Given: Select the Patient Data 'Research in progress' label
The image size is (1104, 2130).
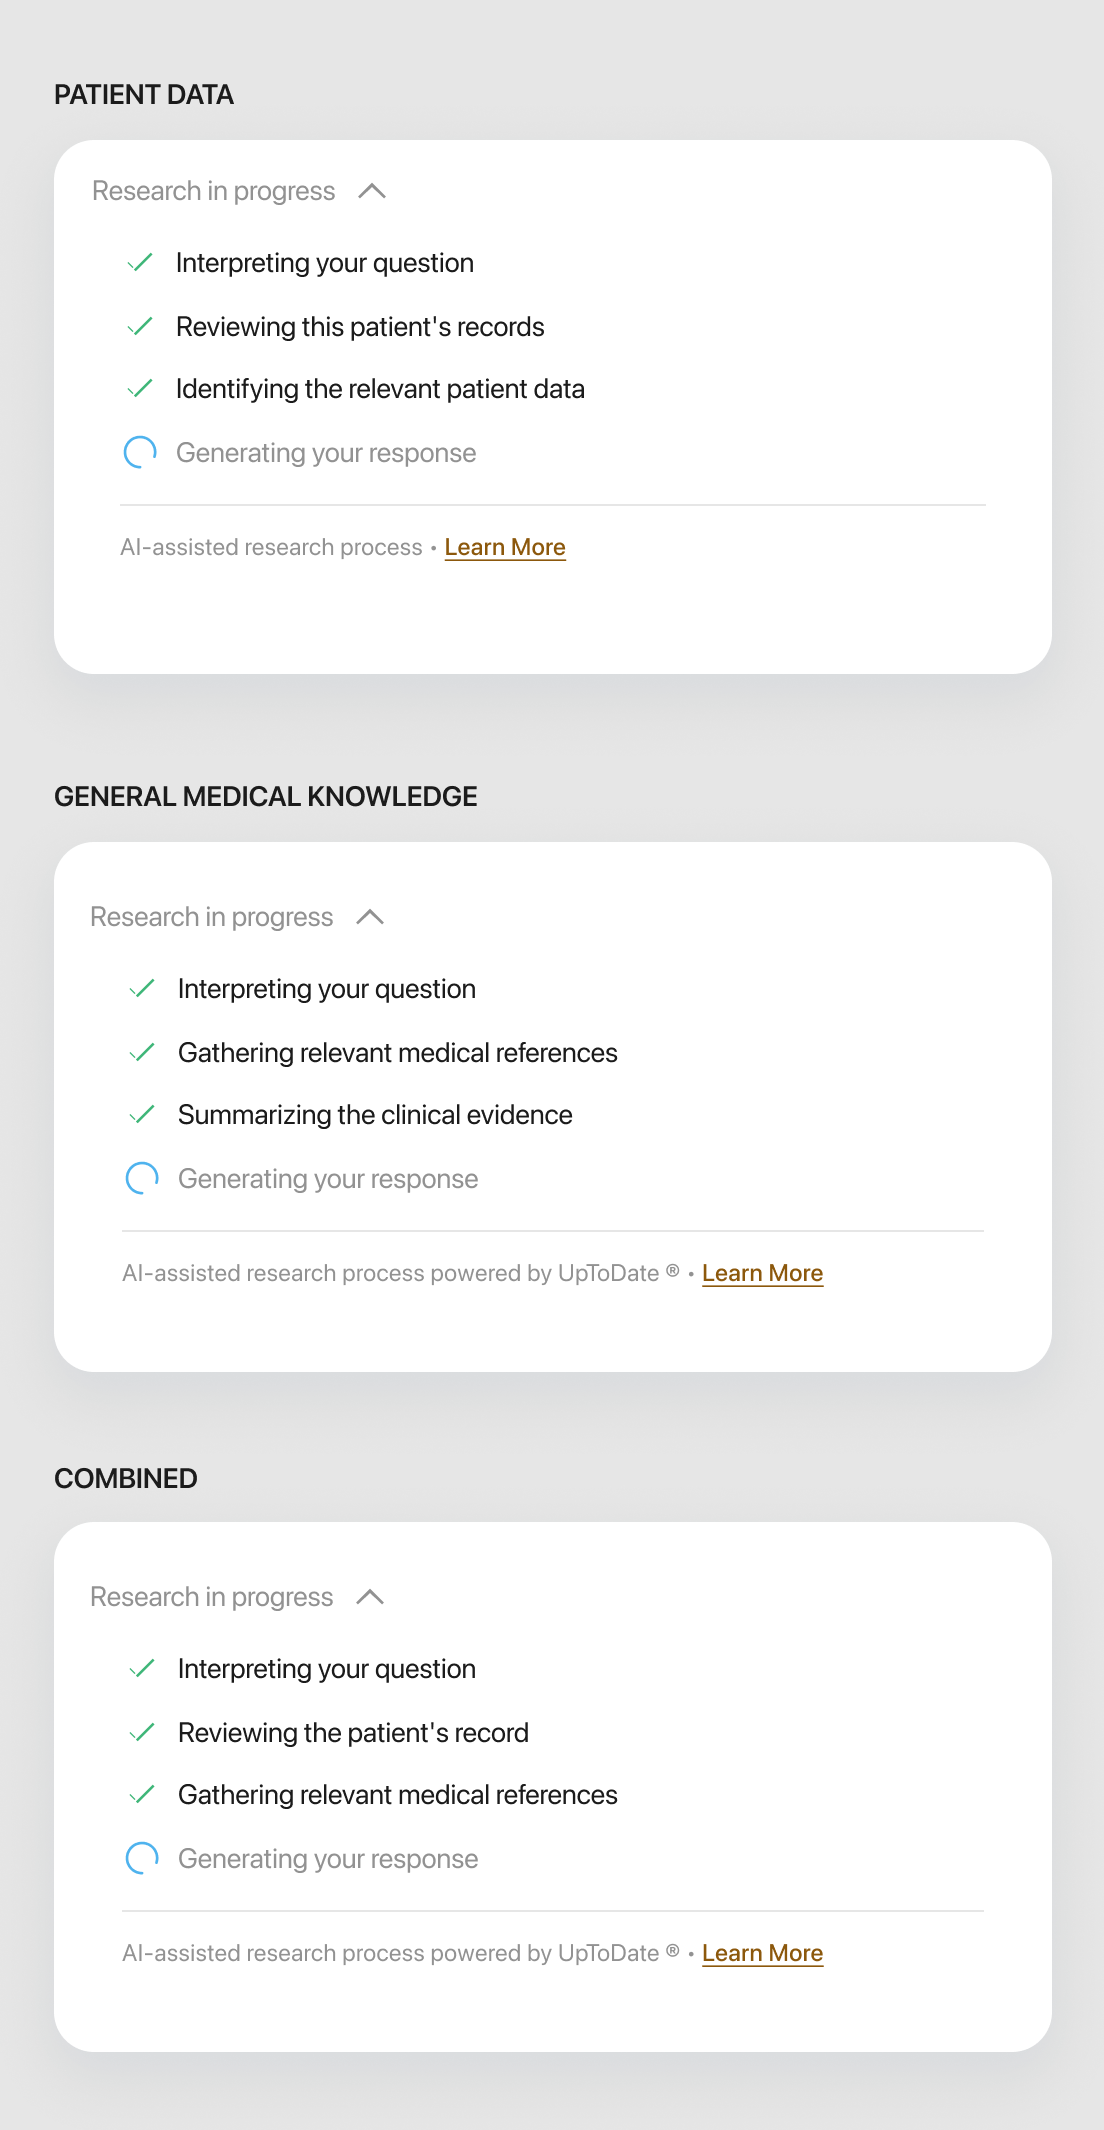Looking at the screenshot, I should (x=213, y=191).
